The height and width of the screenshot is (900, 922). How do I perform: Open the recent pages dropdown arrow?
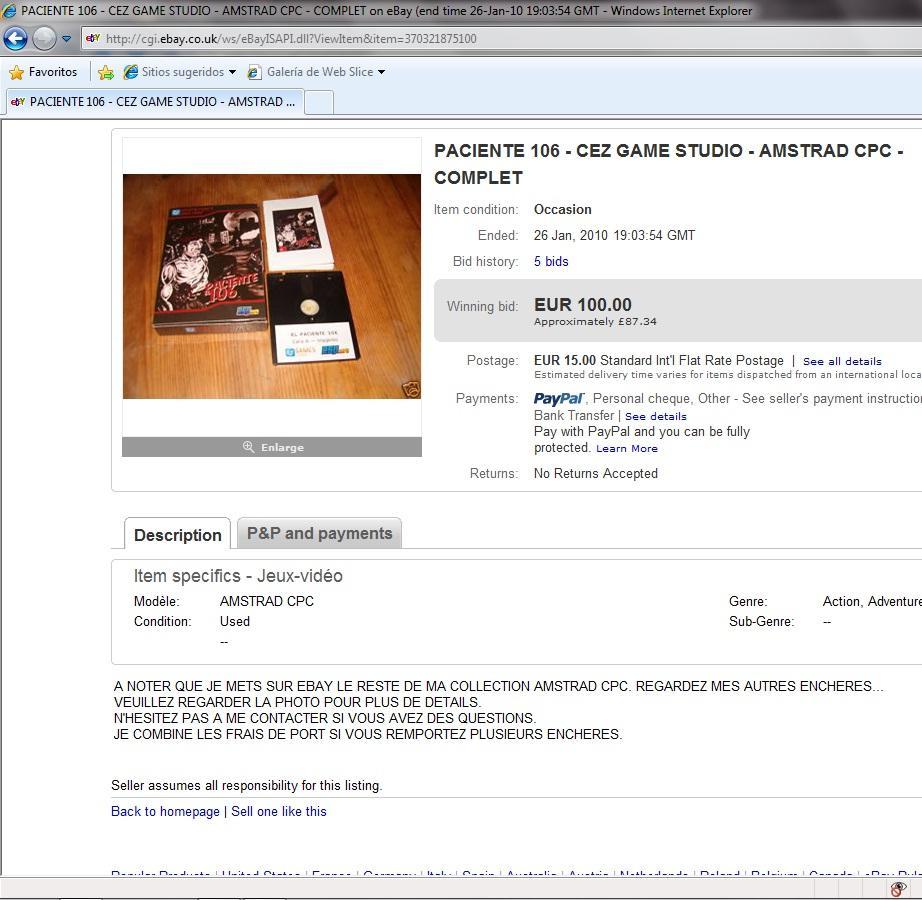click(x=66, y=39)
